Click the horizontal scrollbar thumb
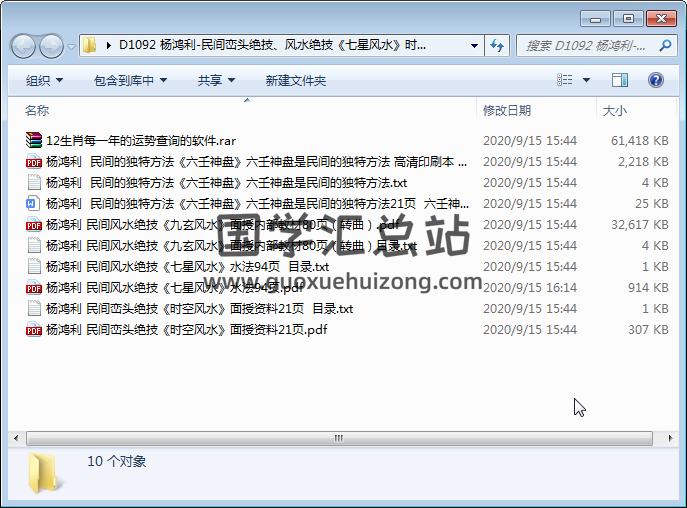 [339, 438]
